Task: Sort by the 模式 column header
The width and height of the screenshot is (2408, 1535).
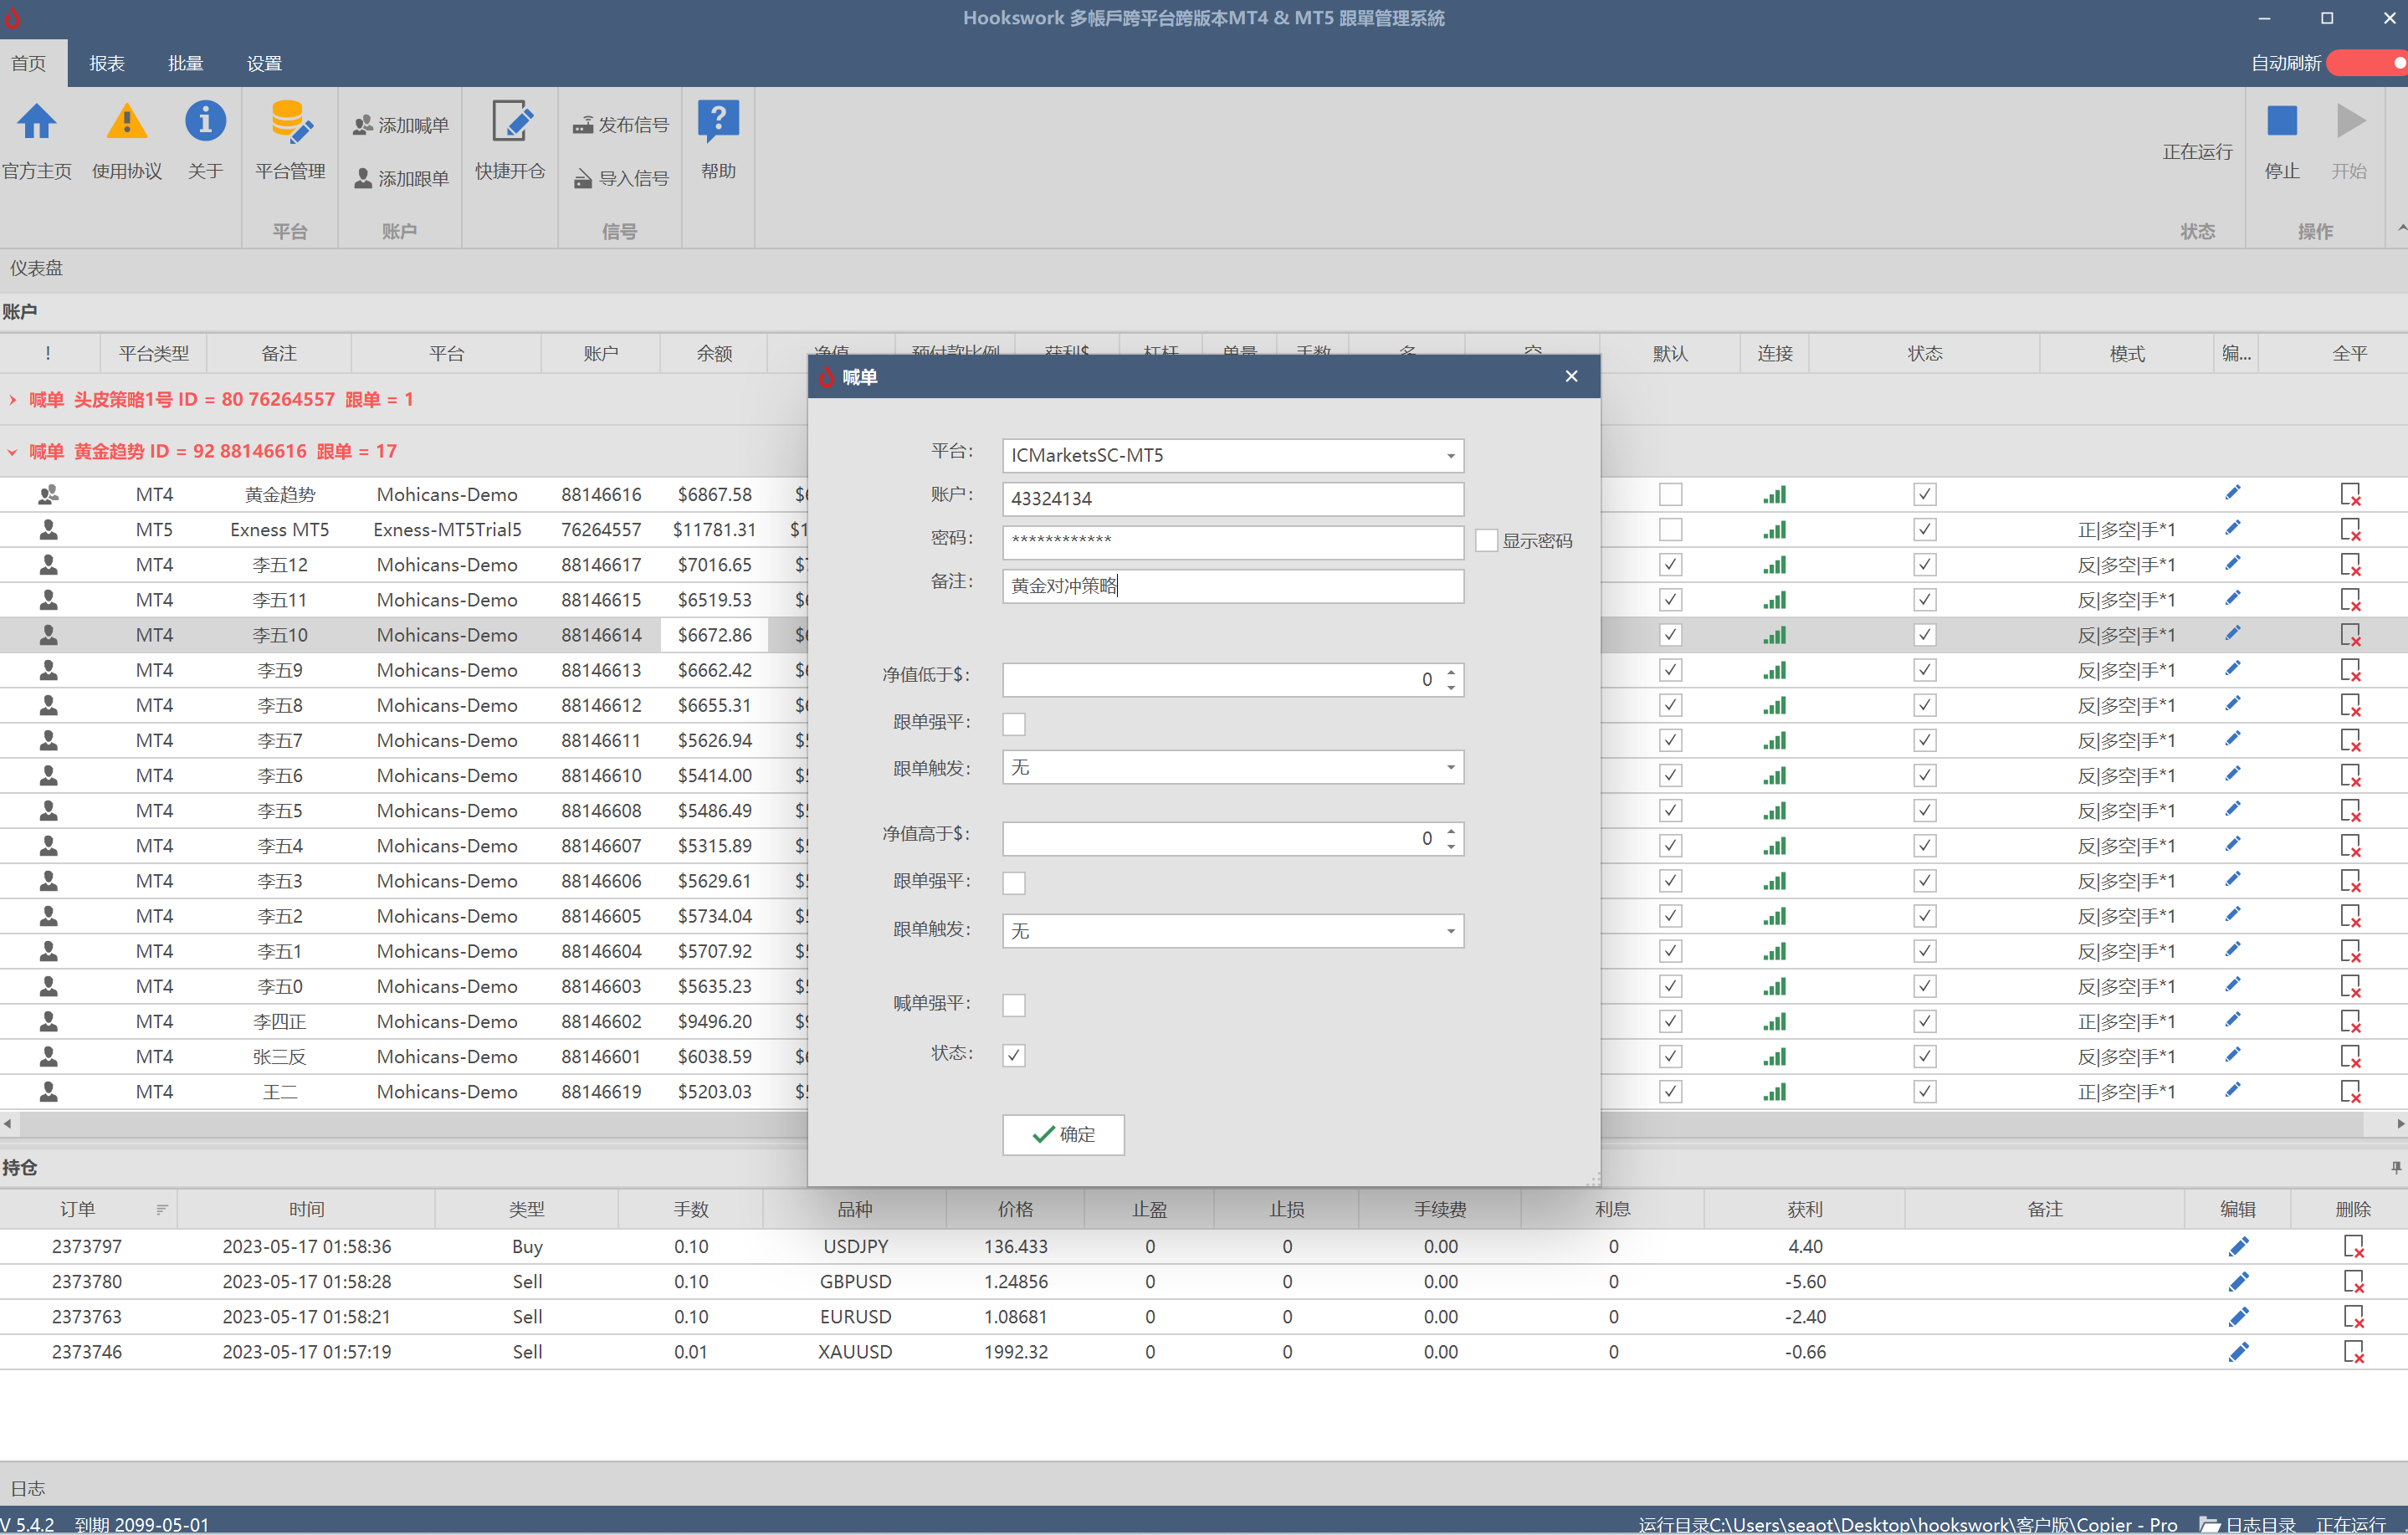Action: click(x=2126, y=353)
